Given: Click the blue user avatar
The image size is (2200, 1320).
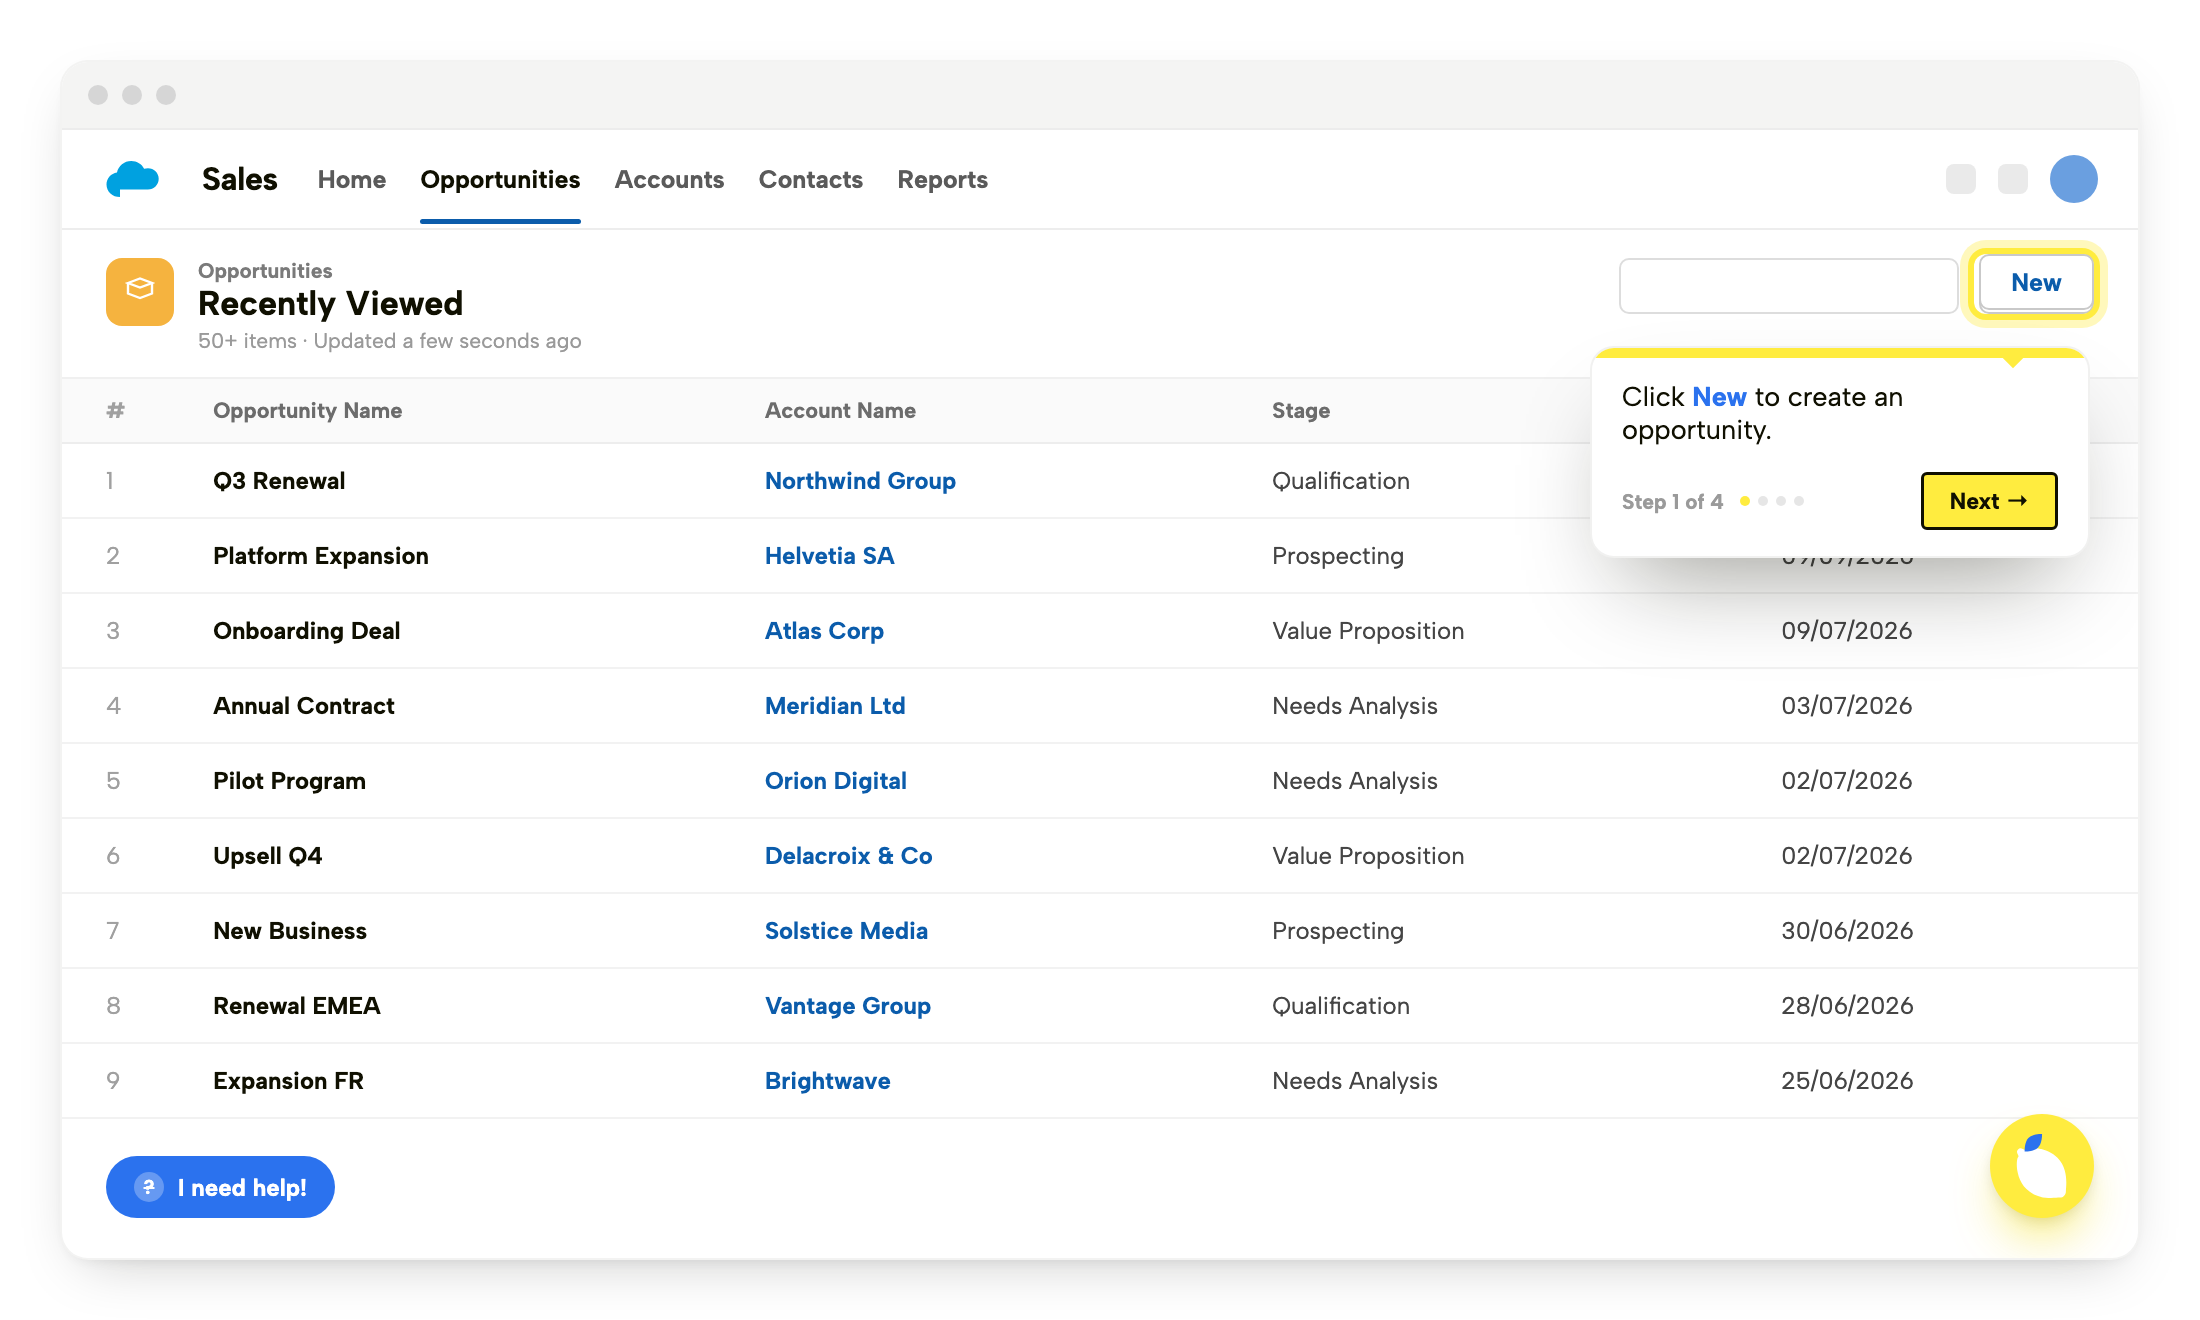Looking at the screenshot, I should (2073, 179).
